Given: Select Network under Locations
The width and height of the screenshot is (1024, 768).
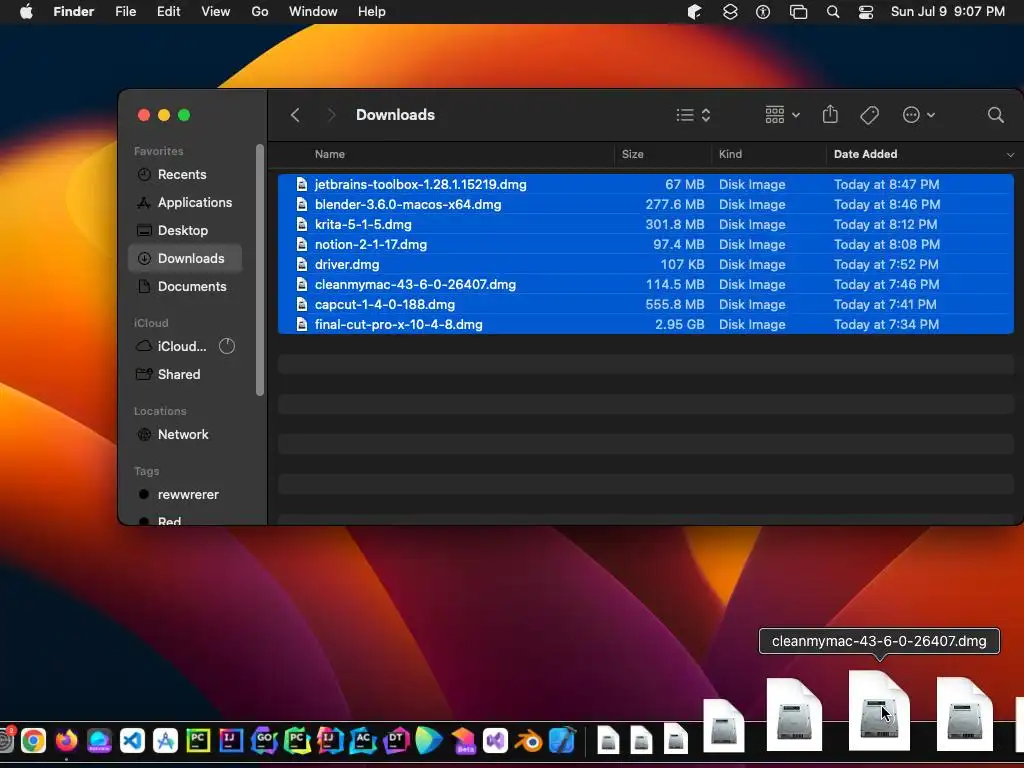Looking at the screenshot, I should [x=185, y=434].
